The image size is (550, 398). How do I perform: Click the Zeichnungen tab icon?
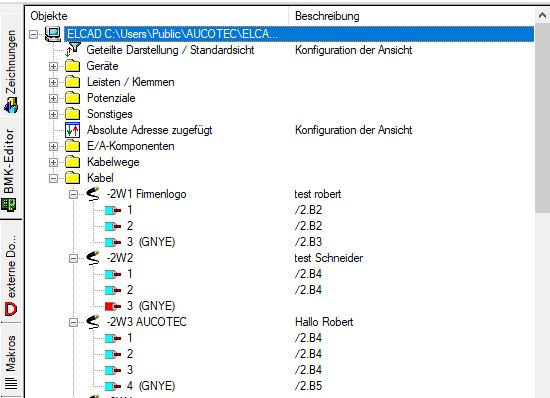(x=11, y=105)
